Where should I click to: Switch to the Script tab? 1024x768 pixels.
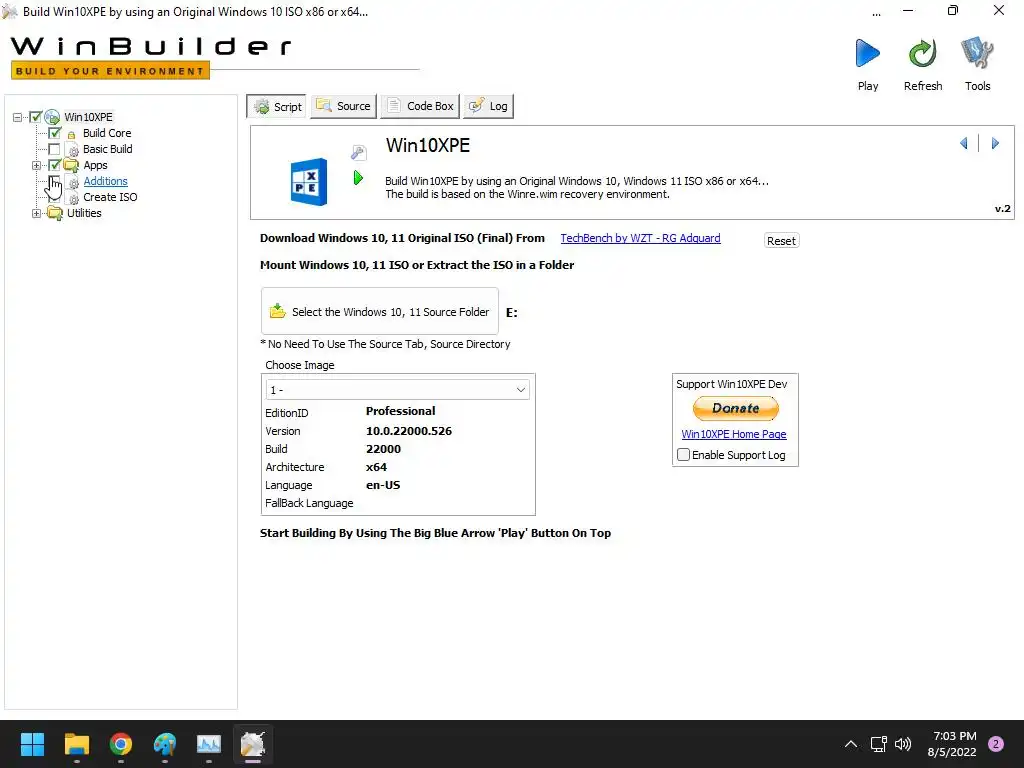278,106
